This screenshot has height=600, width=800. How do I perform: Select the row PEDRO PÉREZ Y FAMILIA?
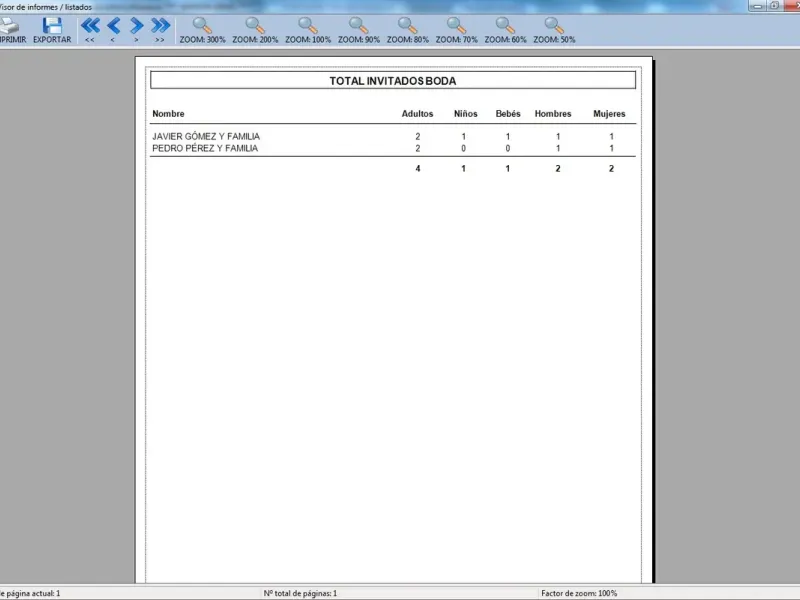(x=393, y=148)
